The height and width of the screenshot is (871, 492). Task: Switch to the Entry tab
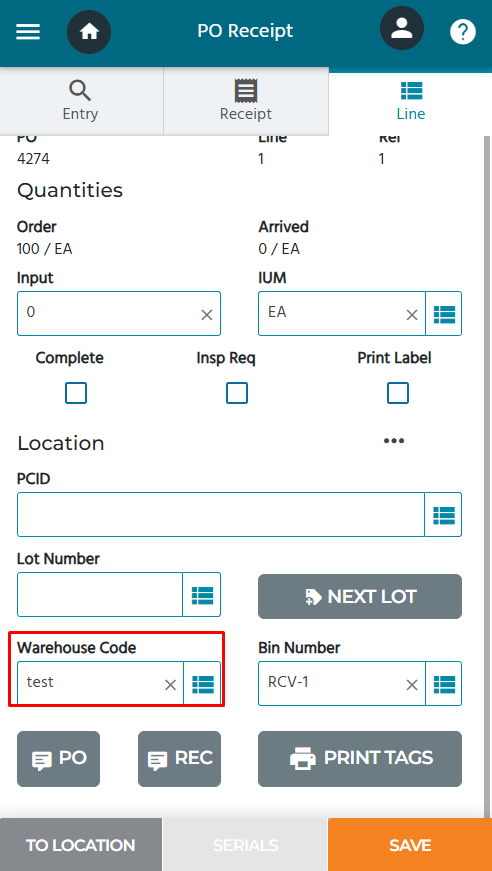coord(81,101)
